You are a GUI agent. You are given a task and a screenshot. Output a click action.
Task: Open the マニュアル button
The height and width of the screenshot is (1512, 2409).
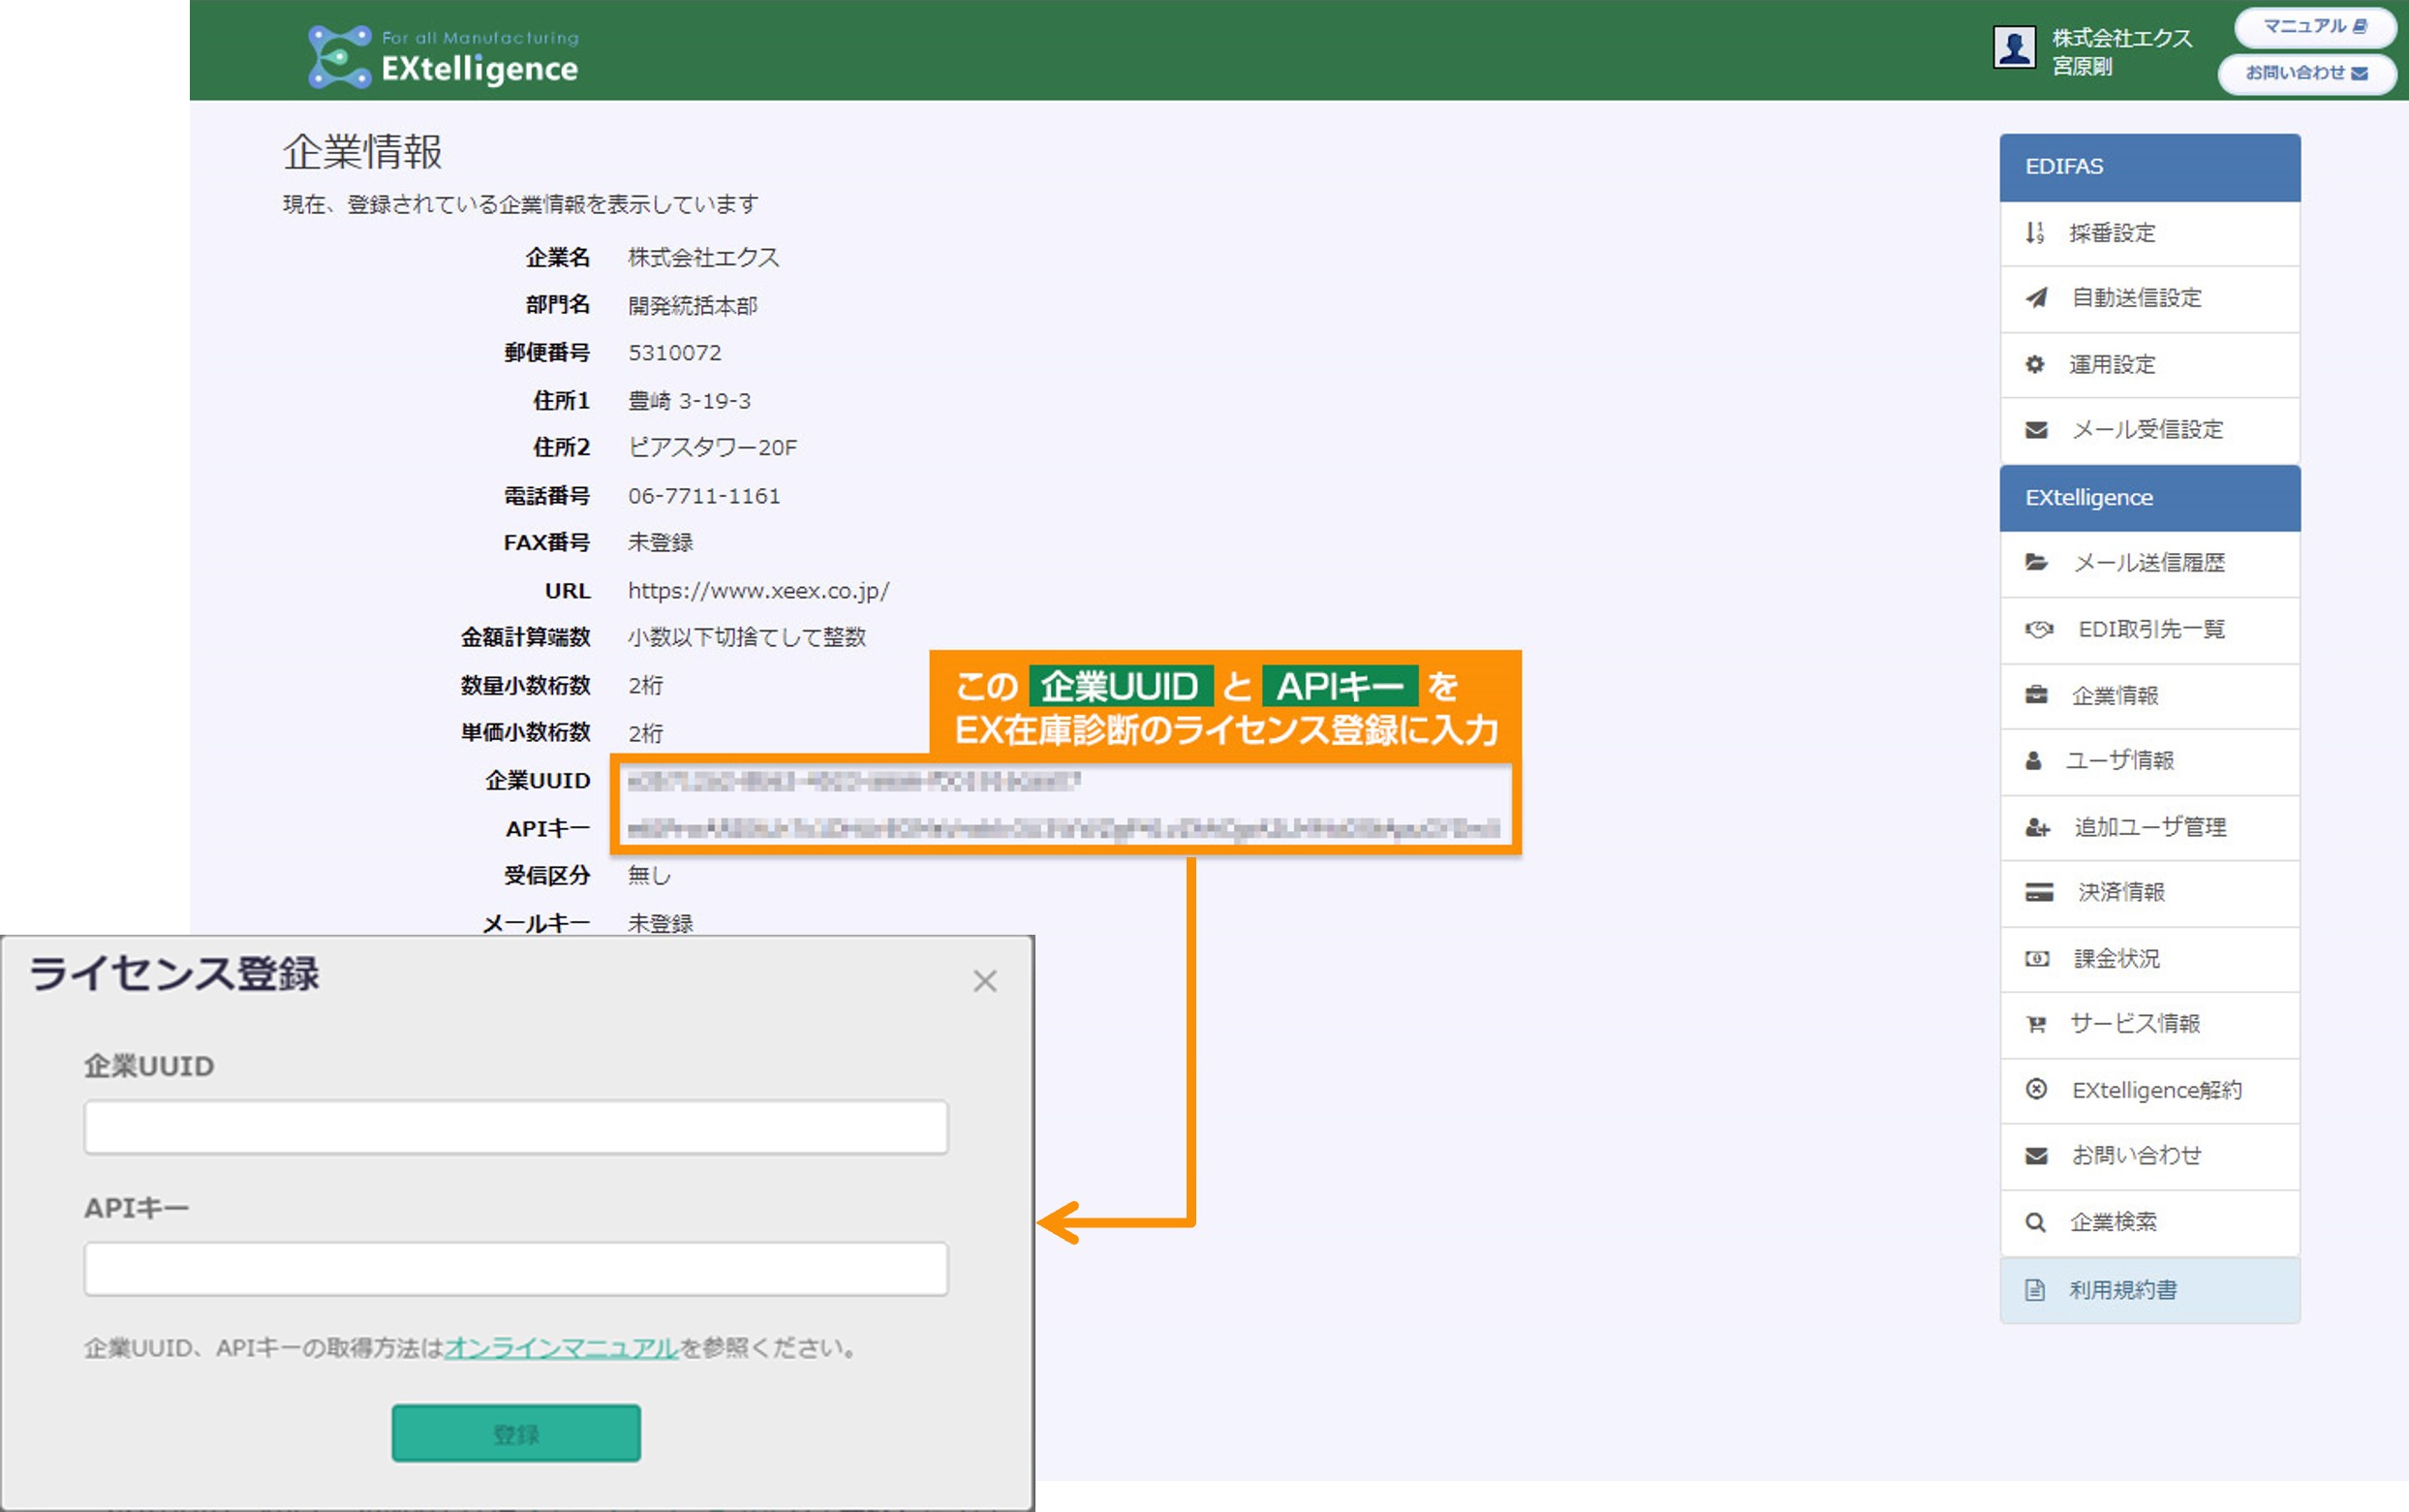(2314, 27)
